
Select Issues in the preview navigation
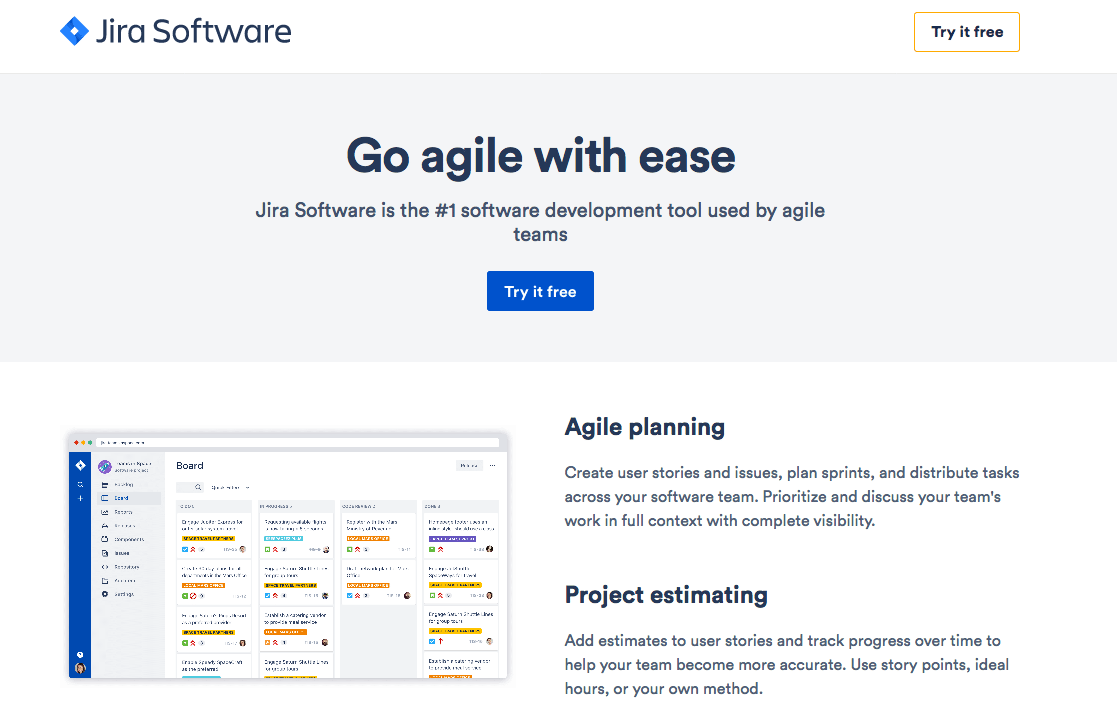[116, 553]
